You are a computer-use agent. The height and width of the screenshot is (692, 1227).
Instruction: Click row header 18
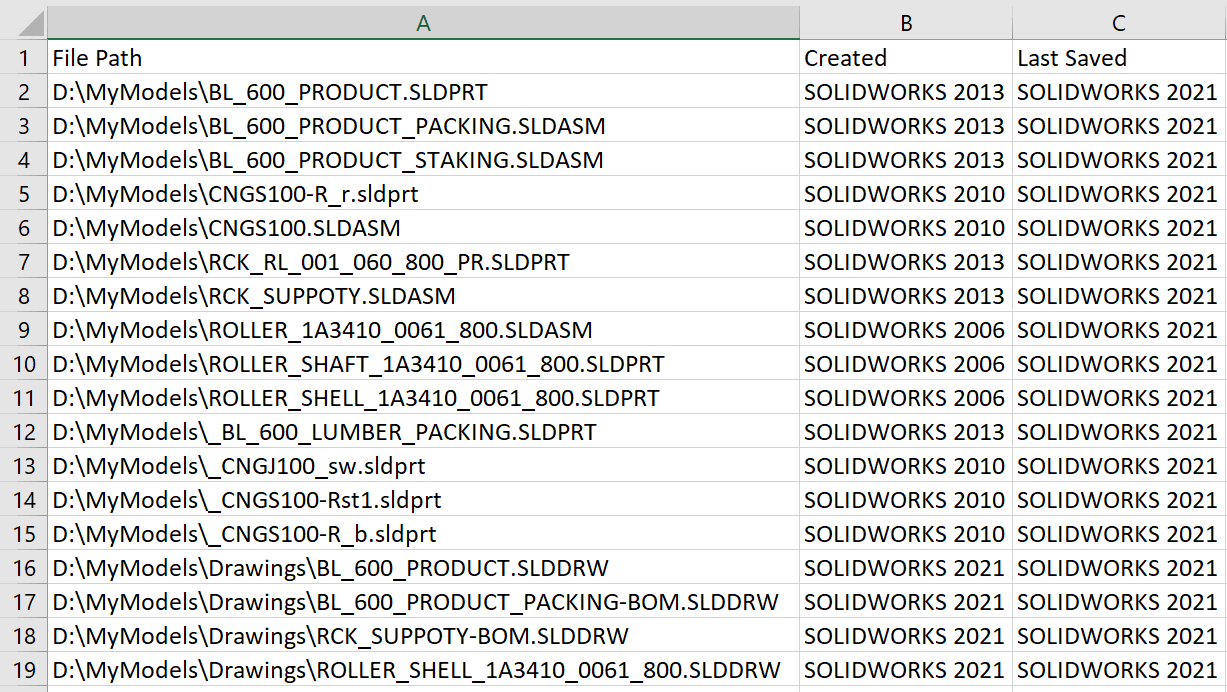click(23, 636)
